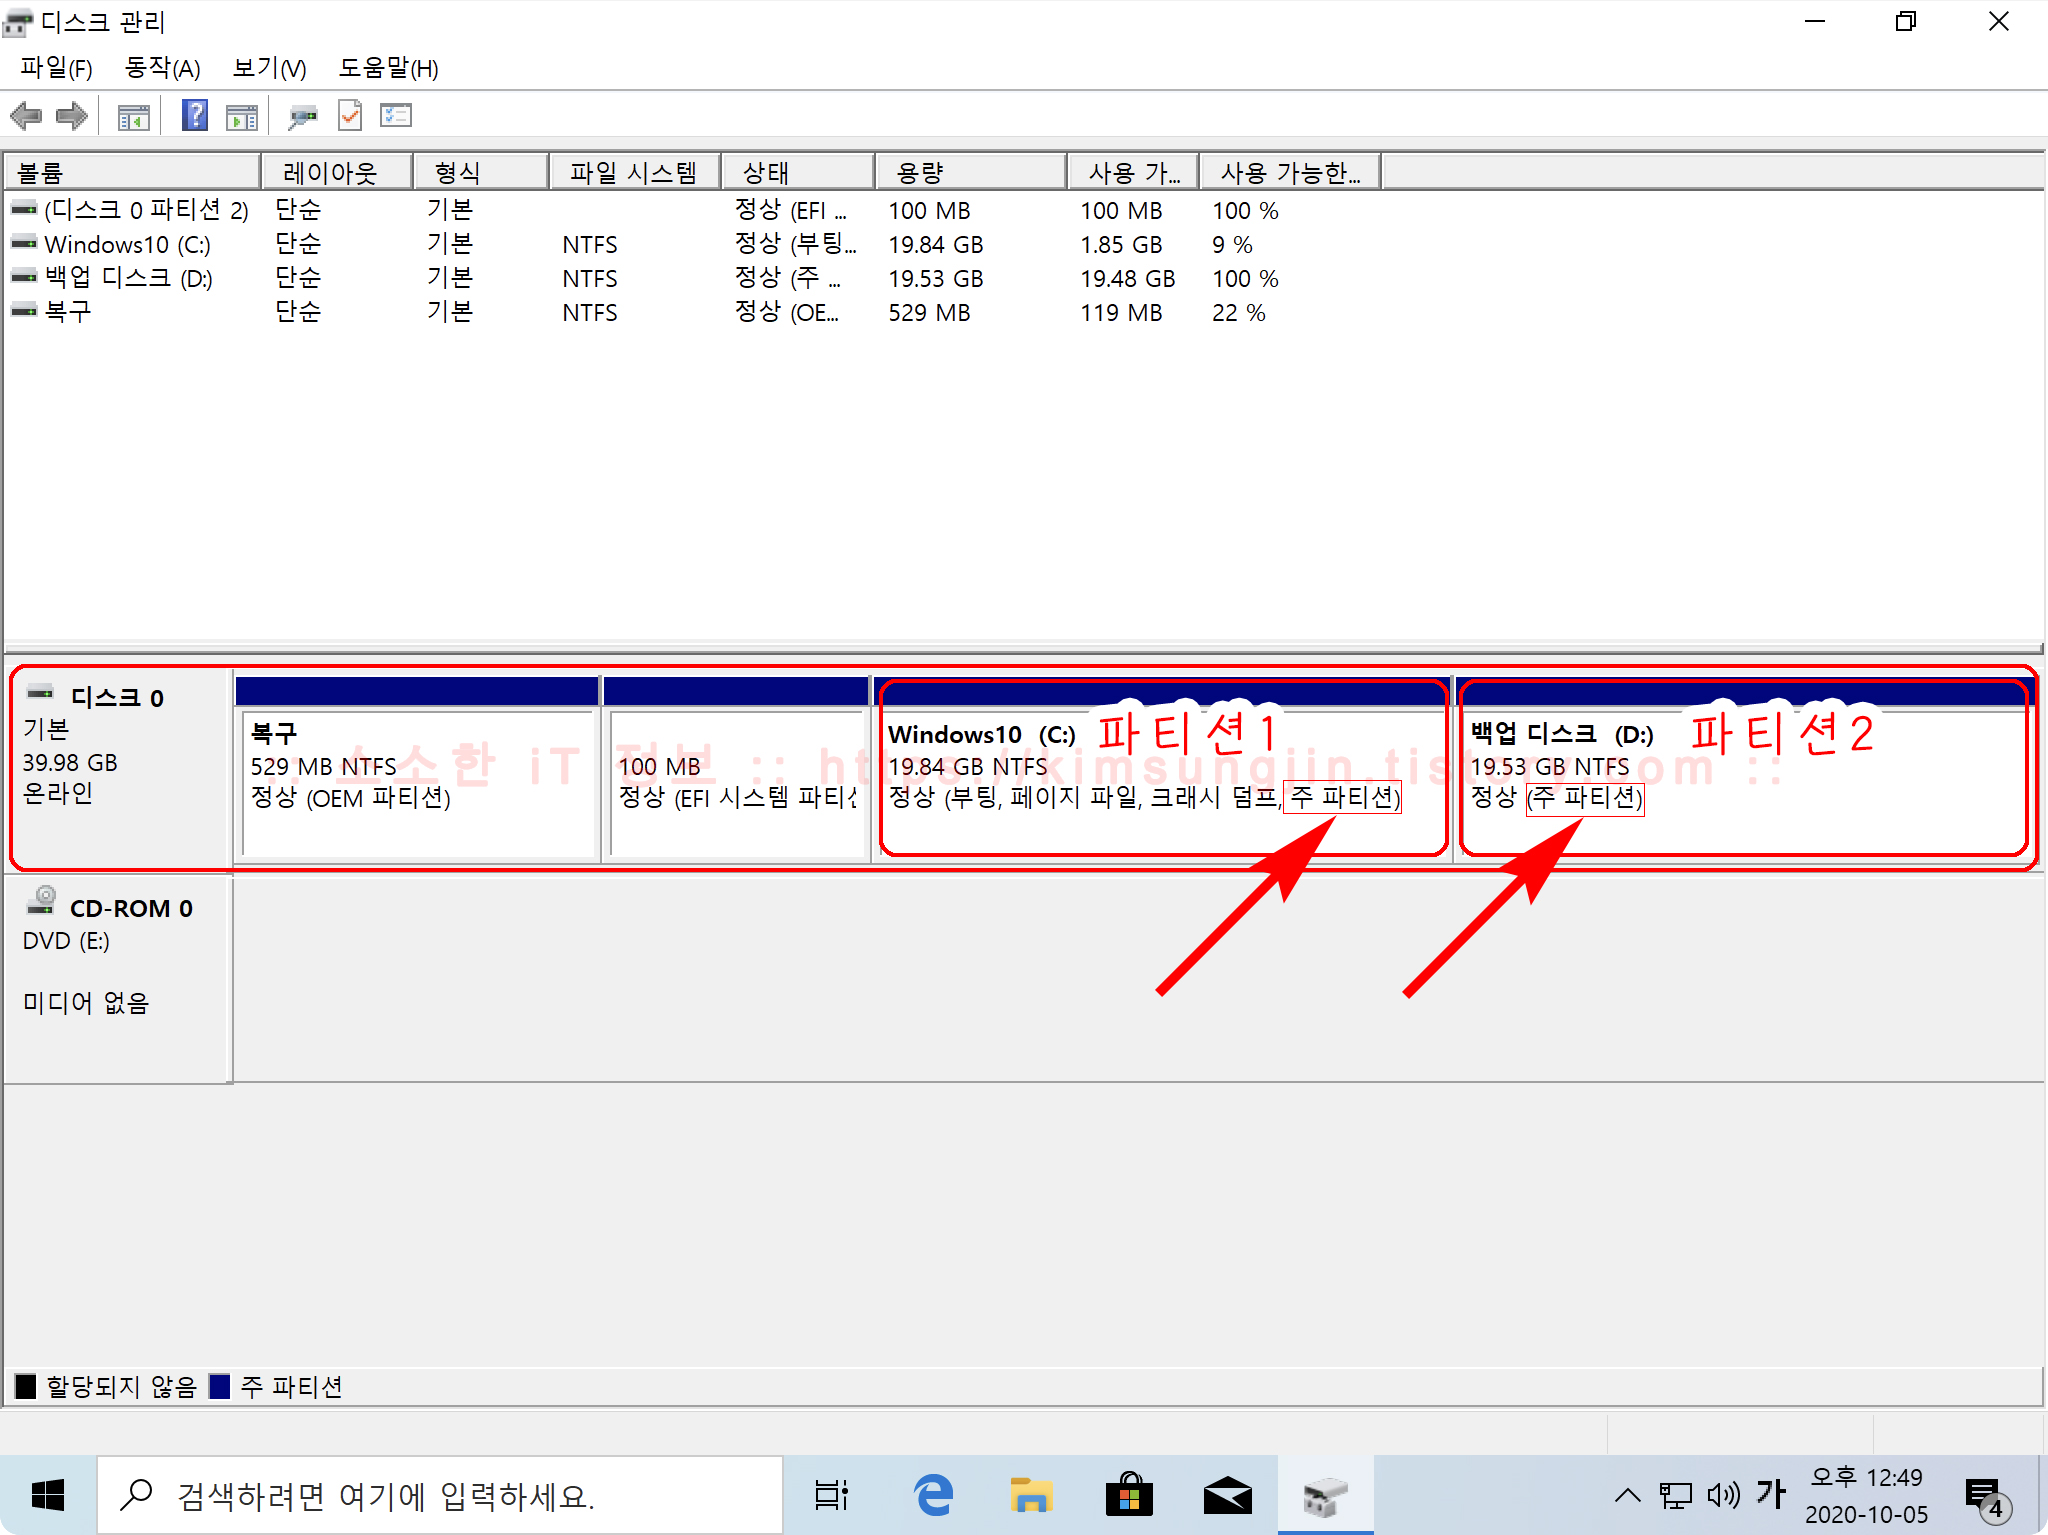
Task: Click the Forward arrow toolbar icon
Action: (72, 116)
